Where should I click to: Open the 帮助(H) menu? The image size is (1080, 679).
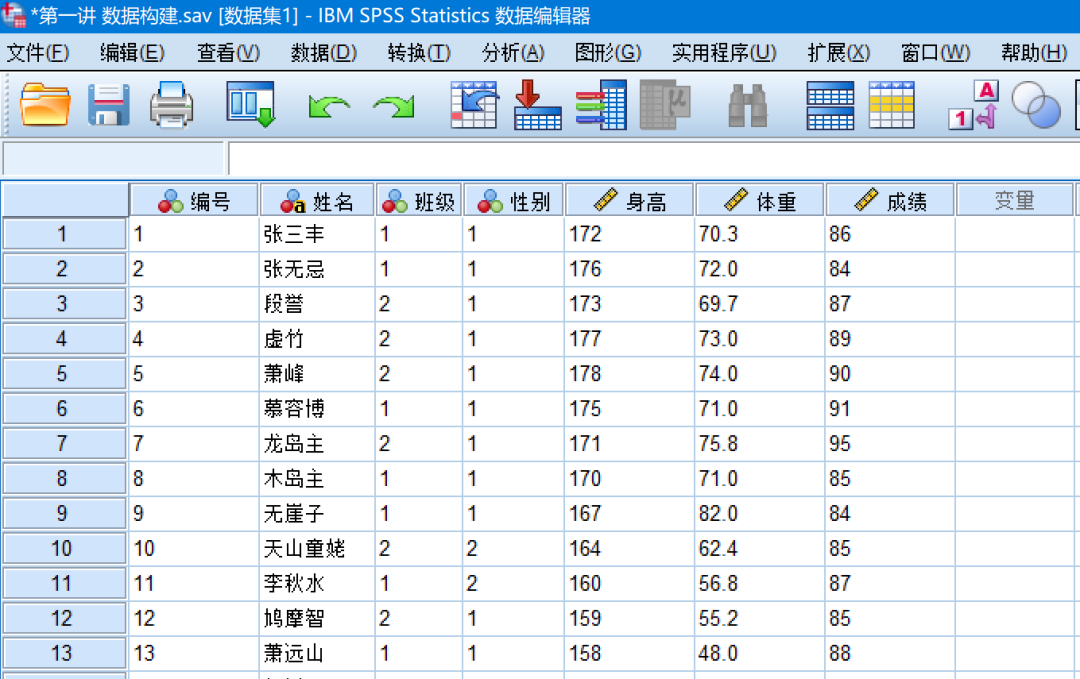pos(1034,52)
